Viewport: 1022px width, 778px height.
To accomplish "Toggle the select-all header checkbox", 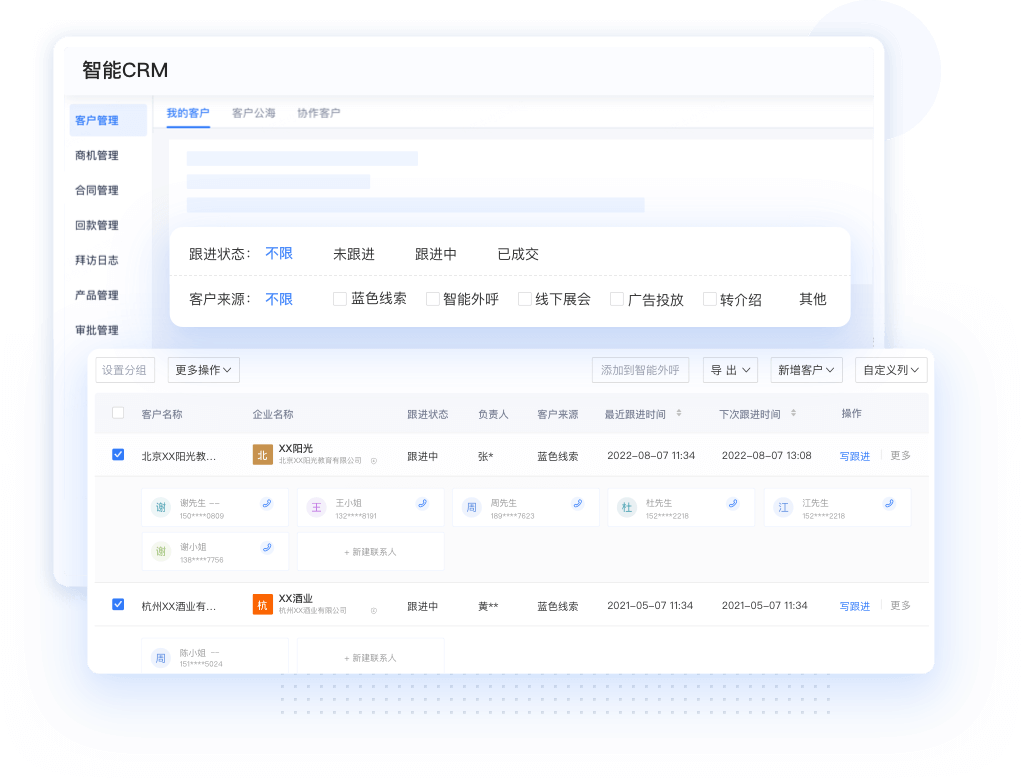I will pos(118,412).
